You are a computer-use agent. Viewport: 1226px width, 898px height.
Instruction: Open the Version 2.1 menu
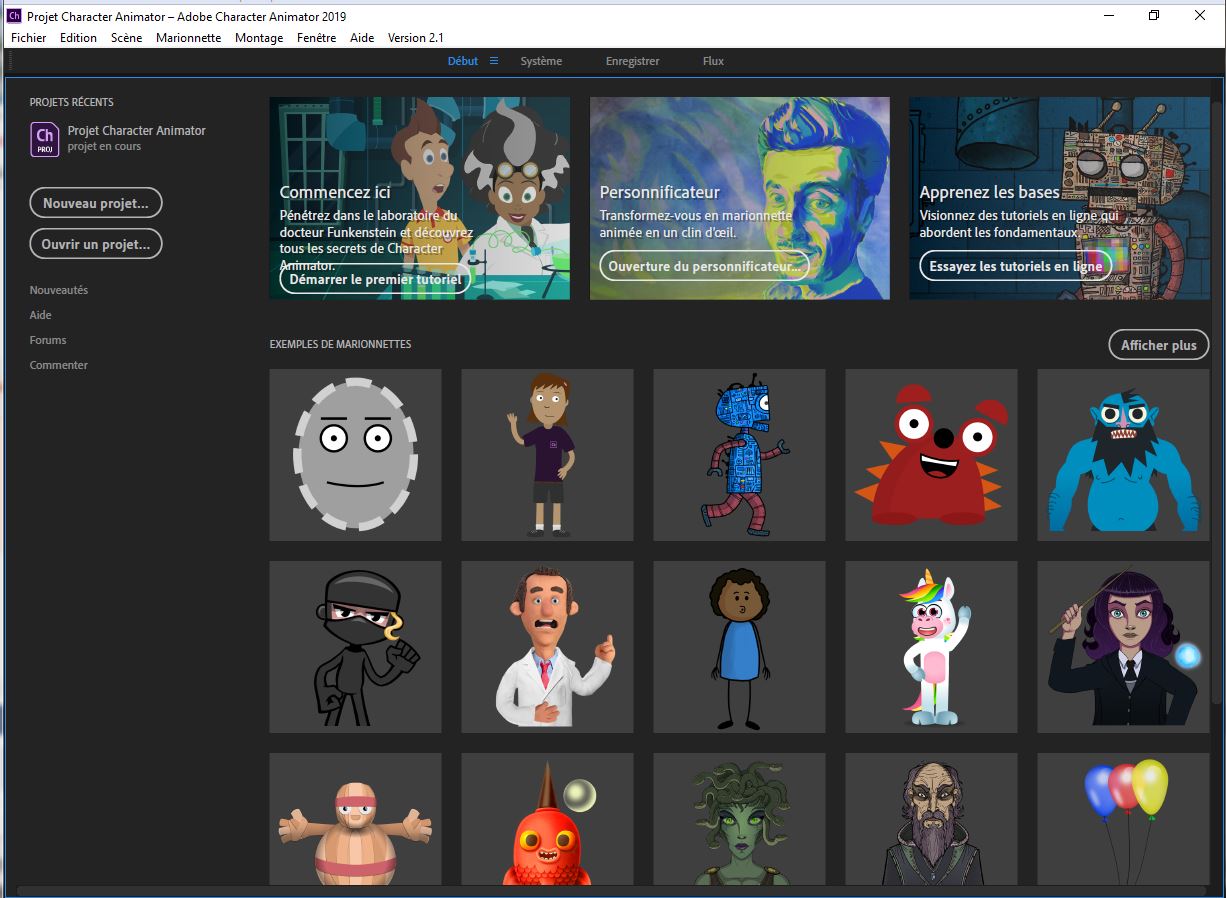415,38
